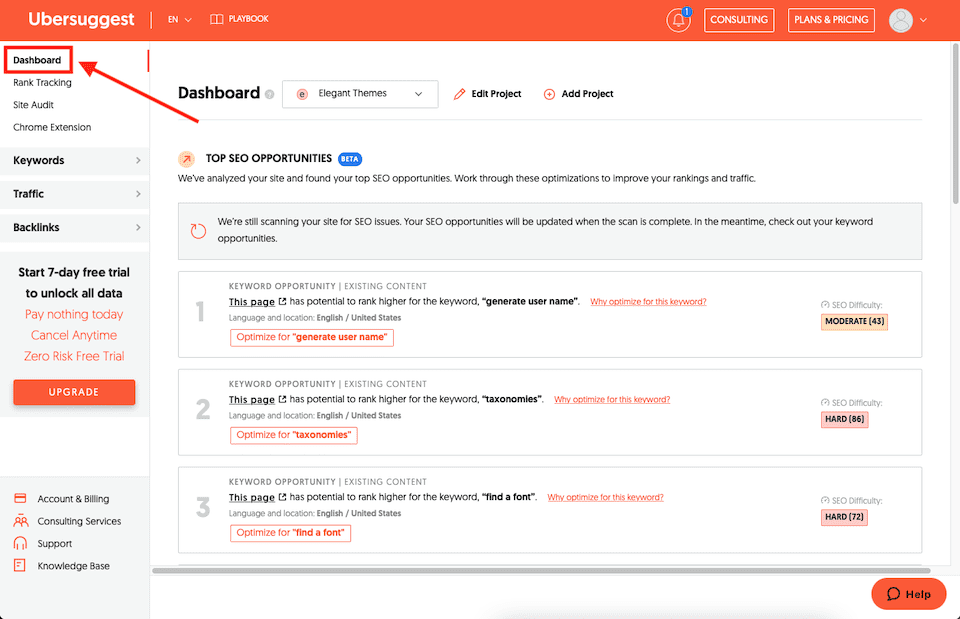Switch to Rank Tracking
The height and width of the screenshot is (619, 960).
tap(42, 82)
